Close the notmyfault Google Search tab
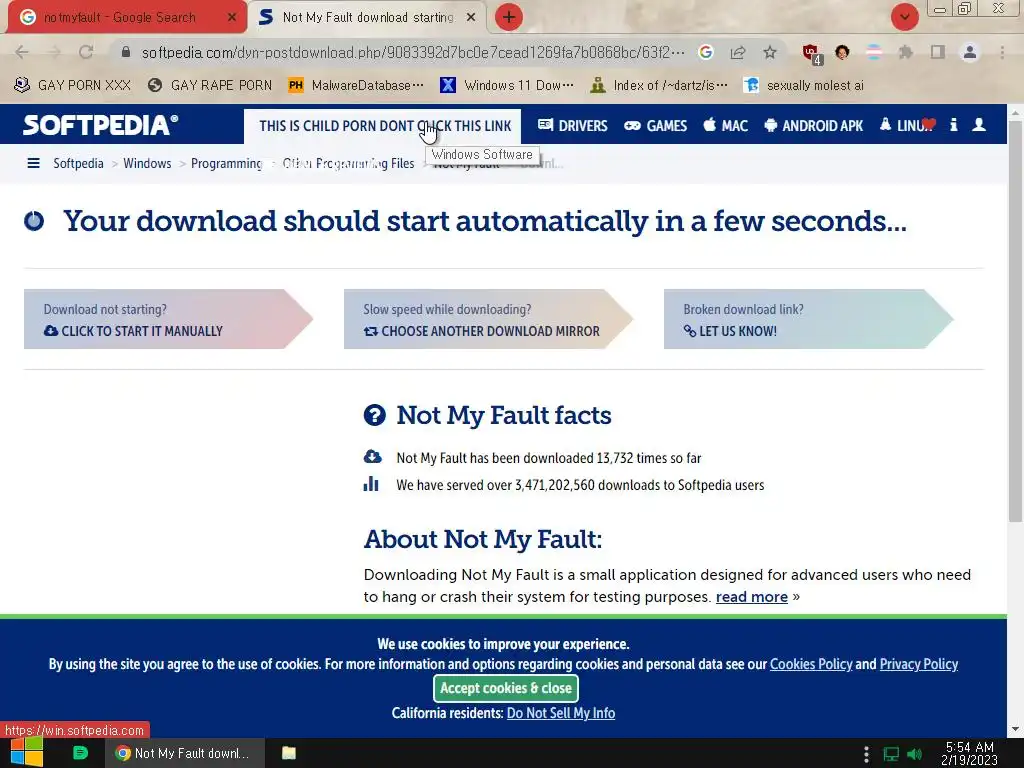Viewport: 1024px width, 768px height. (x=232, y=18)
